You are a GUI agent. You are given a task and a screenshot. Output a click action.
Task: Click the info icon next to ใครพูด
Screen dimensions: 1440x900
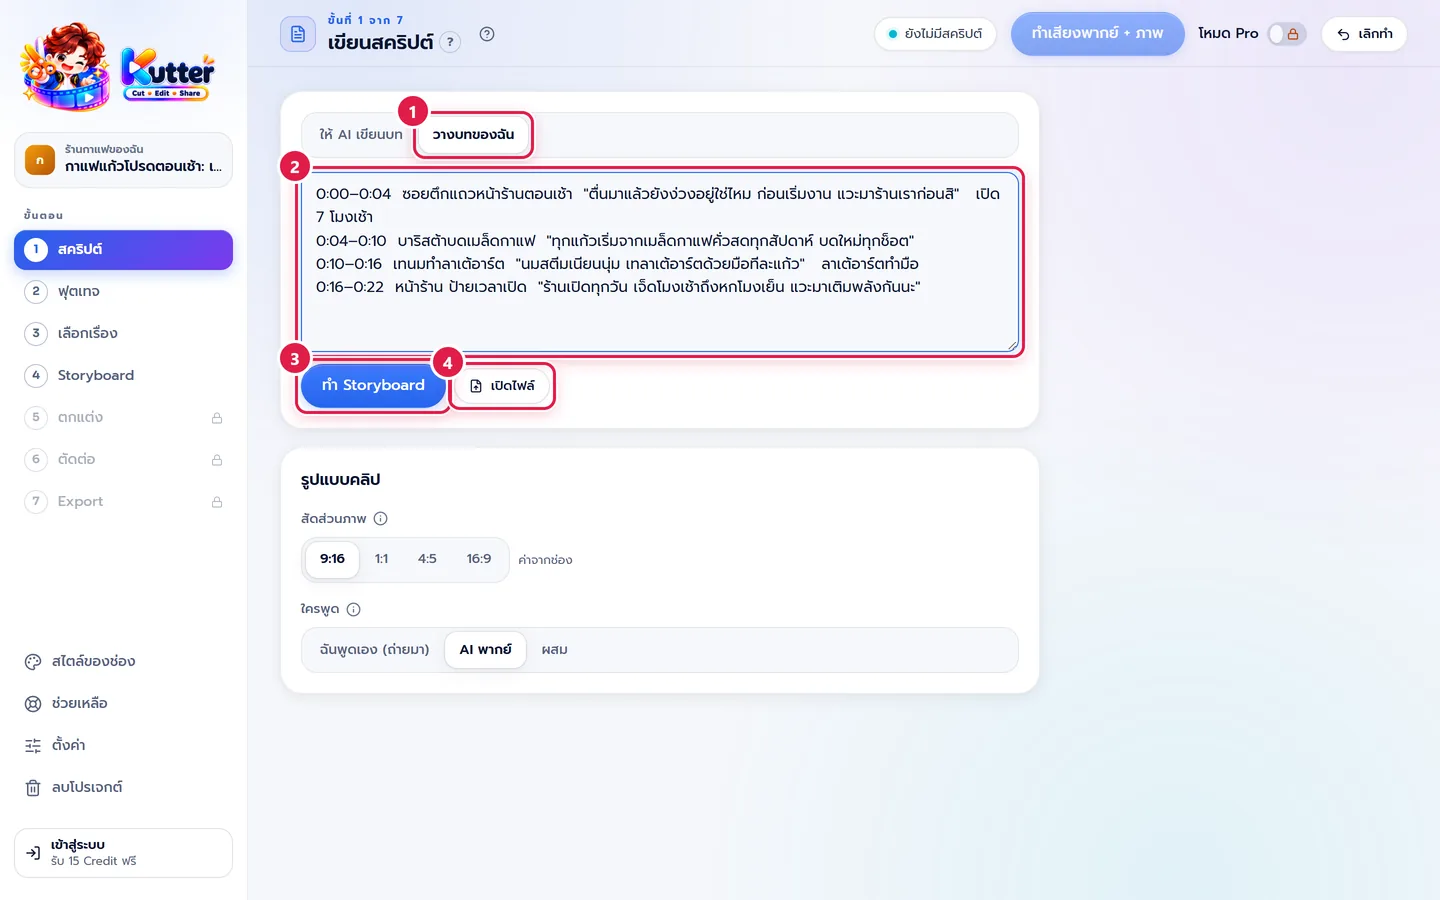coord(353,609)
